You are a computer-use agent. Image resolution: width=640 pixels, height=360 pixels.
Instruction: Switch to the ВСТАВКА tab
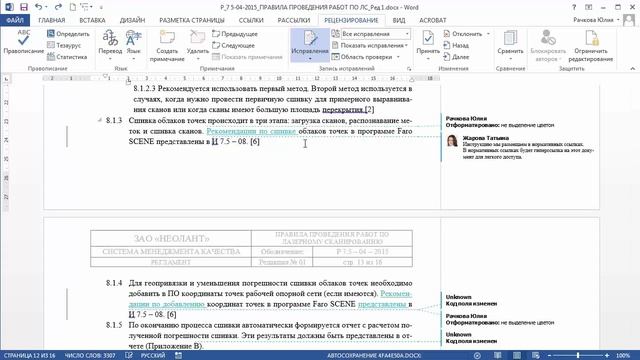(x=92, y=20)
